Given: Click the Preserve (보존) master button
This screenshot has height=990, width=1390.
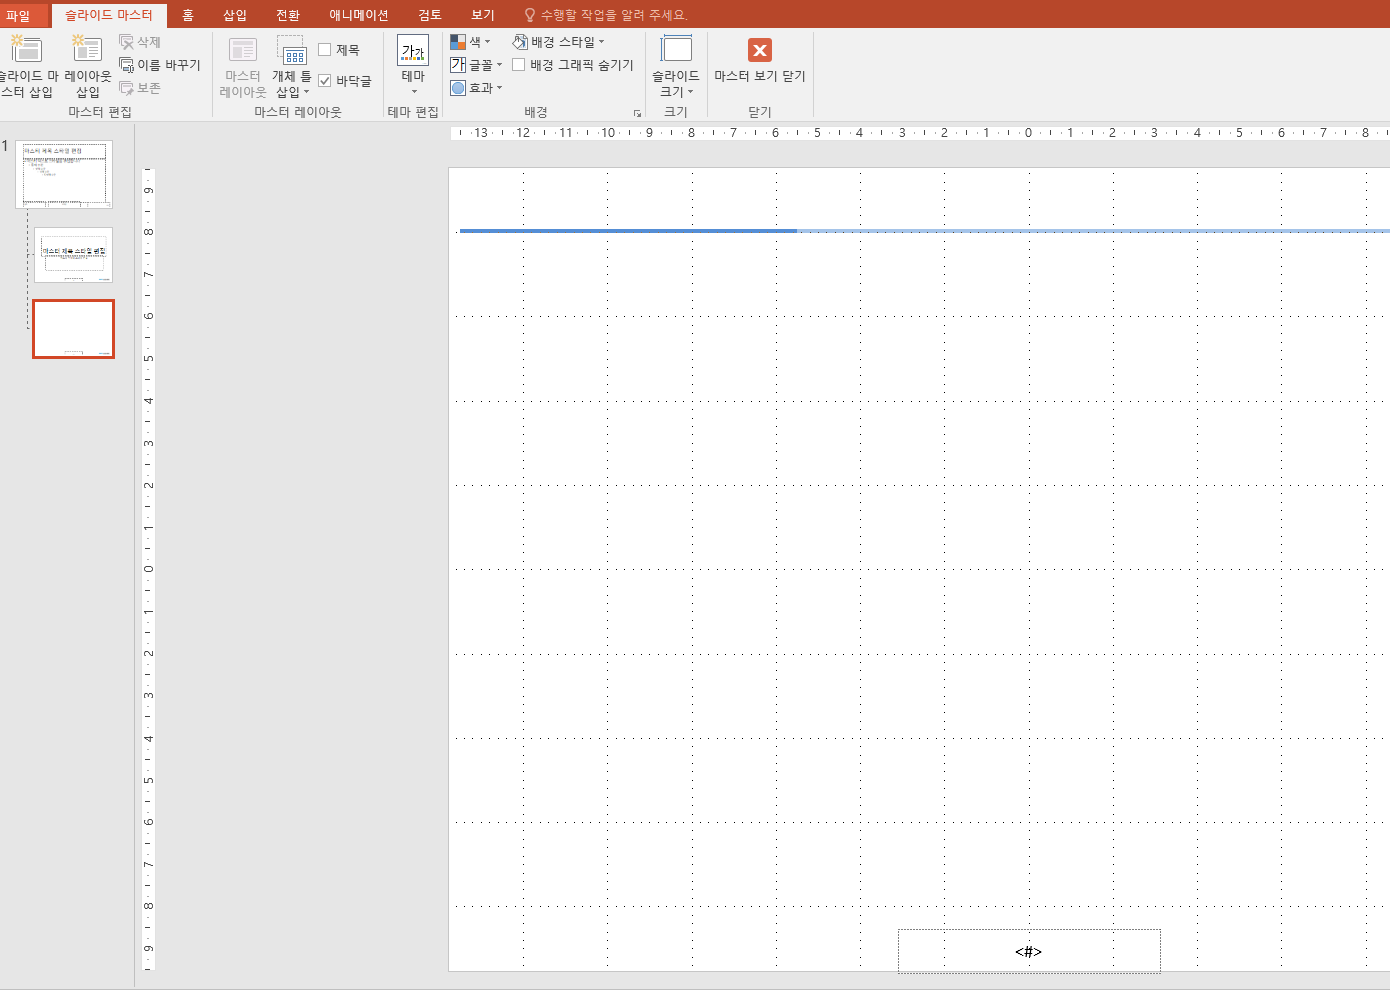Looking at the screenshot, I should coord(140,88).
